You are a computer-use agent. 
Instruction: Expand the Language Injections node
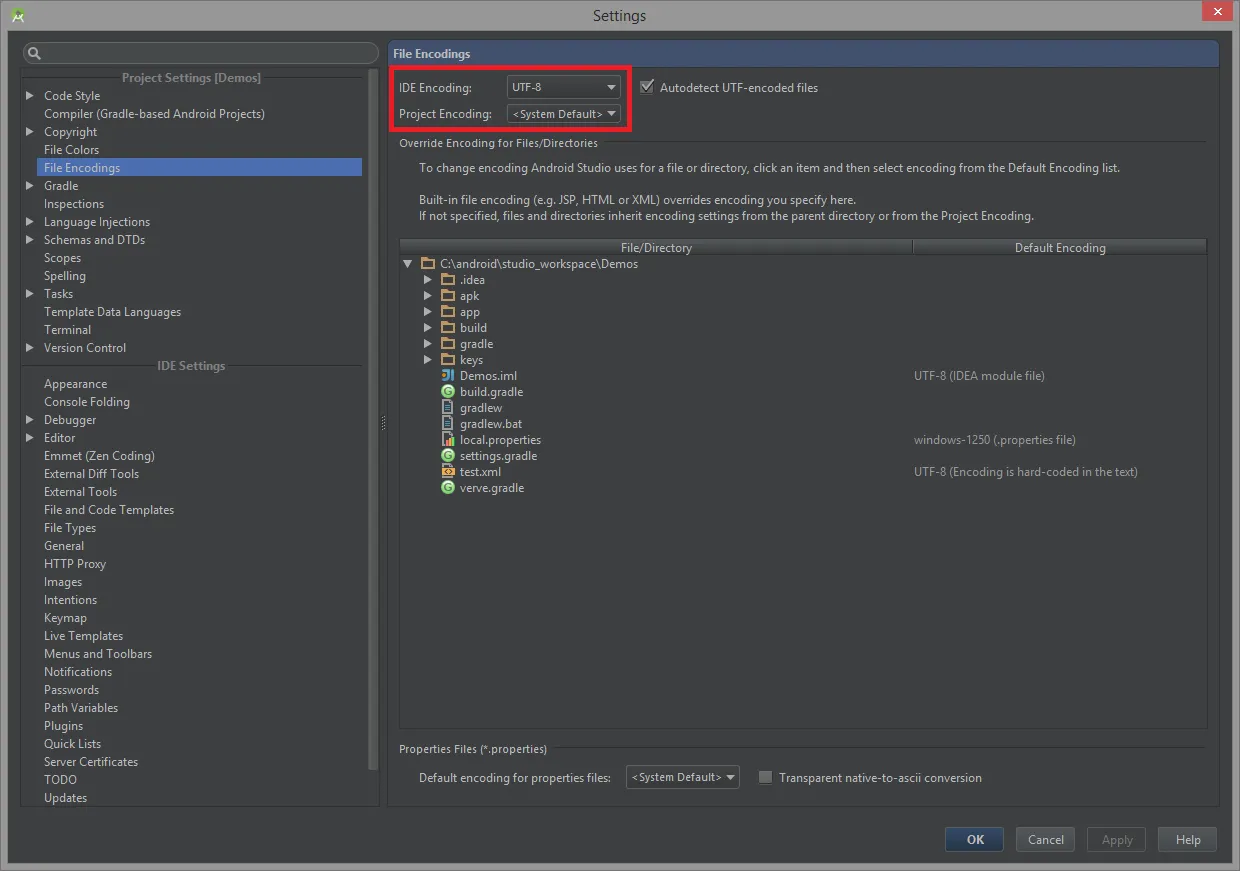point(30,222)
